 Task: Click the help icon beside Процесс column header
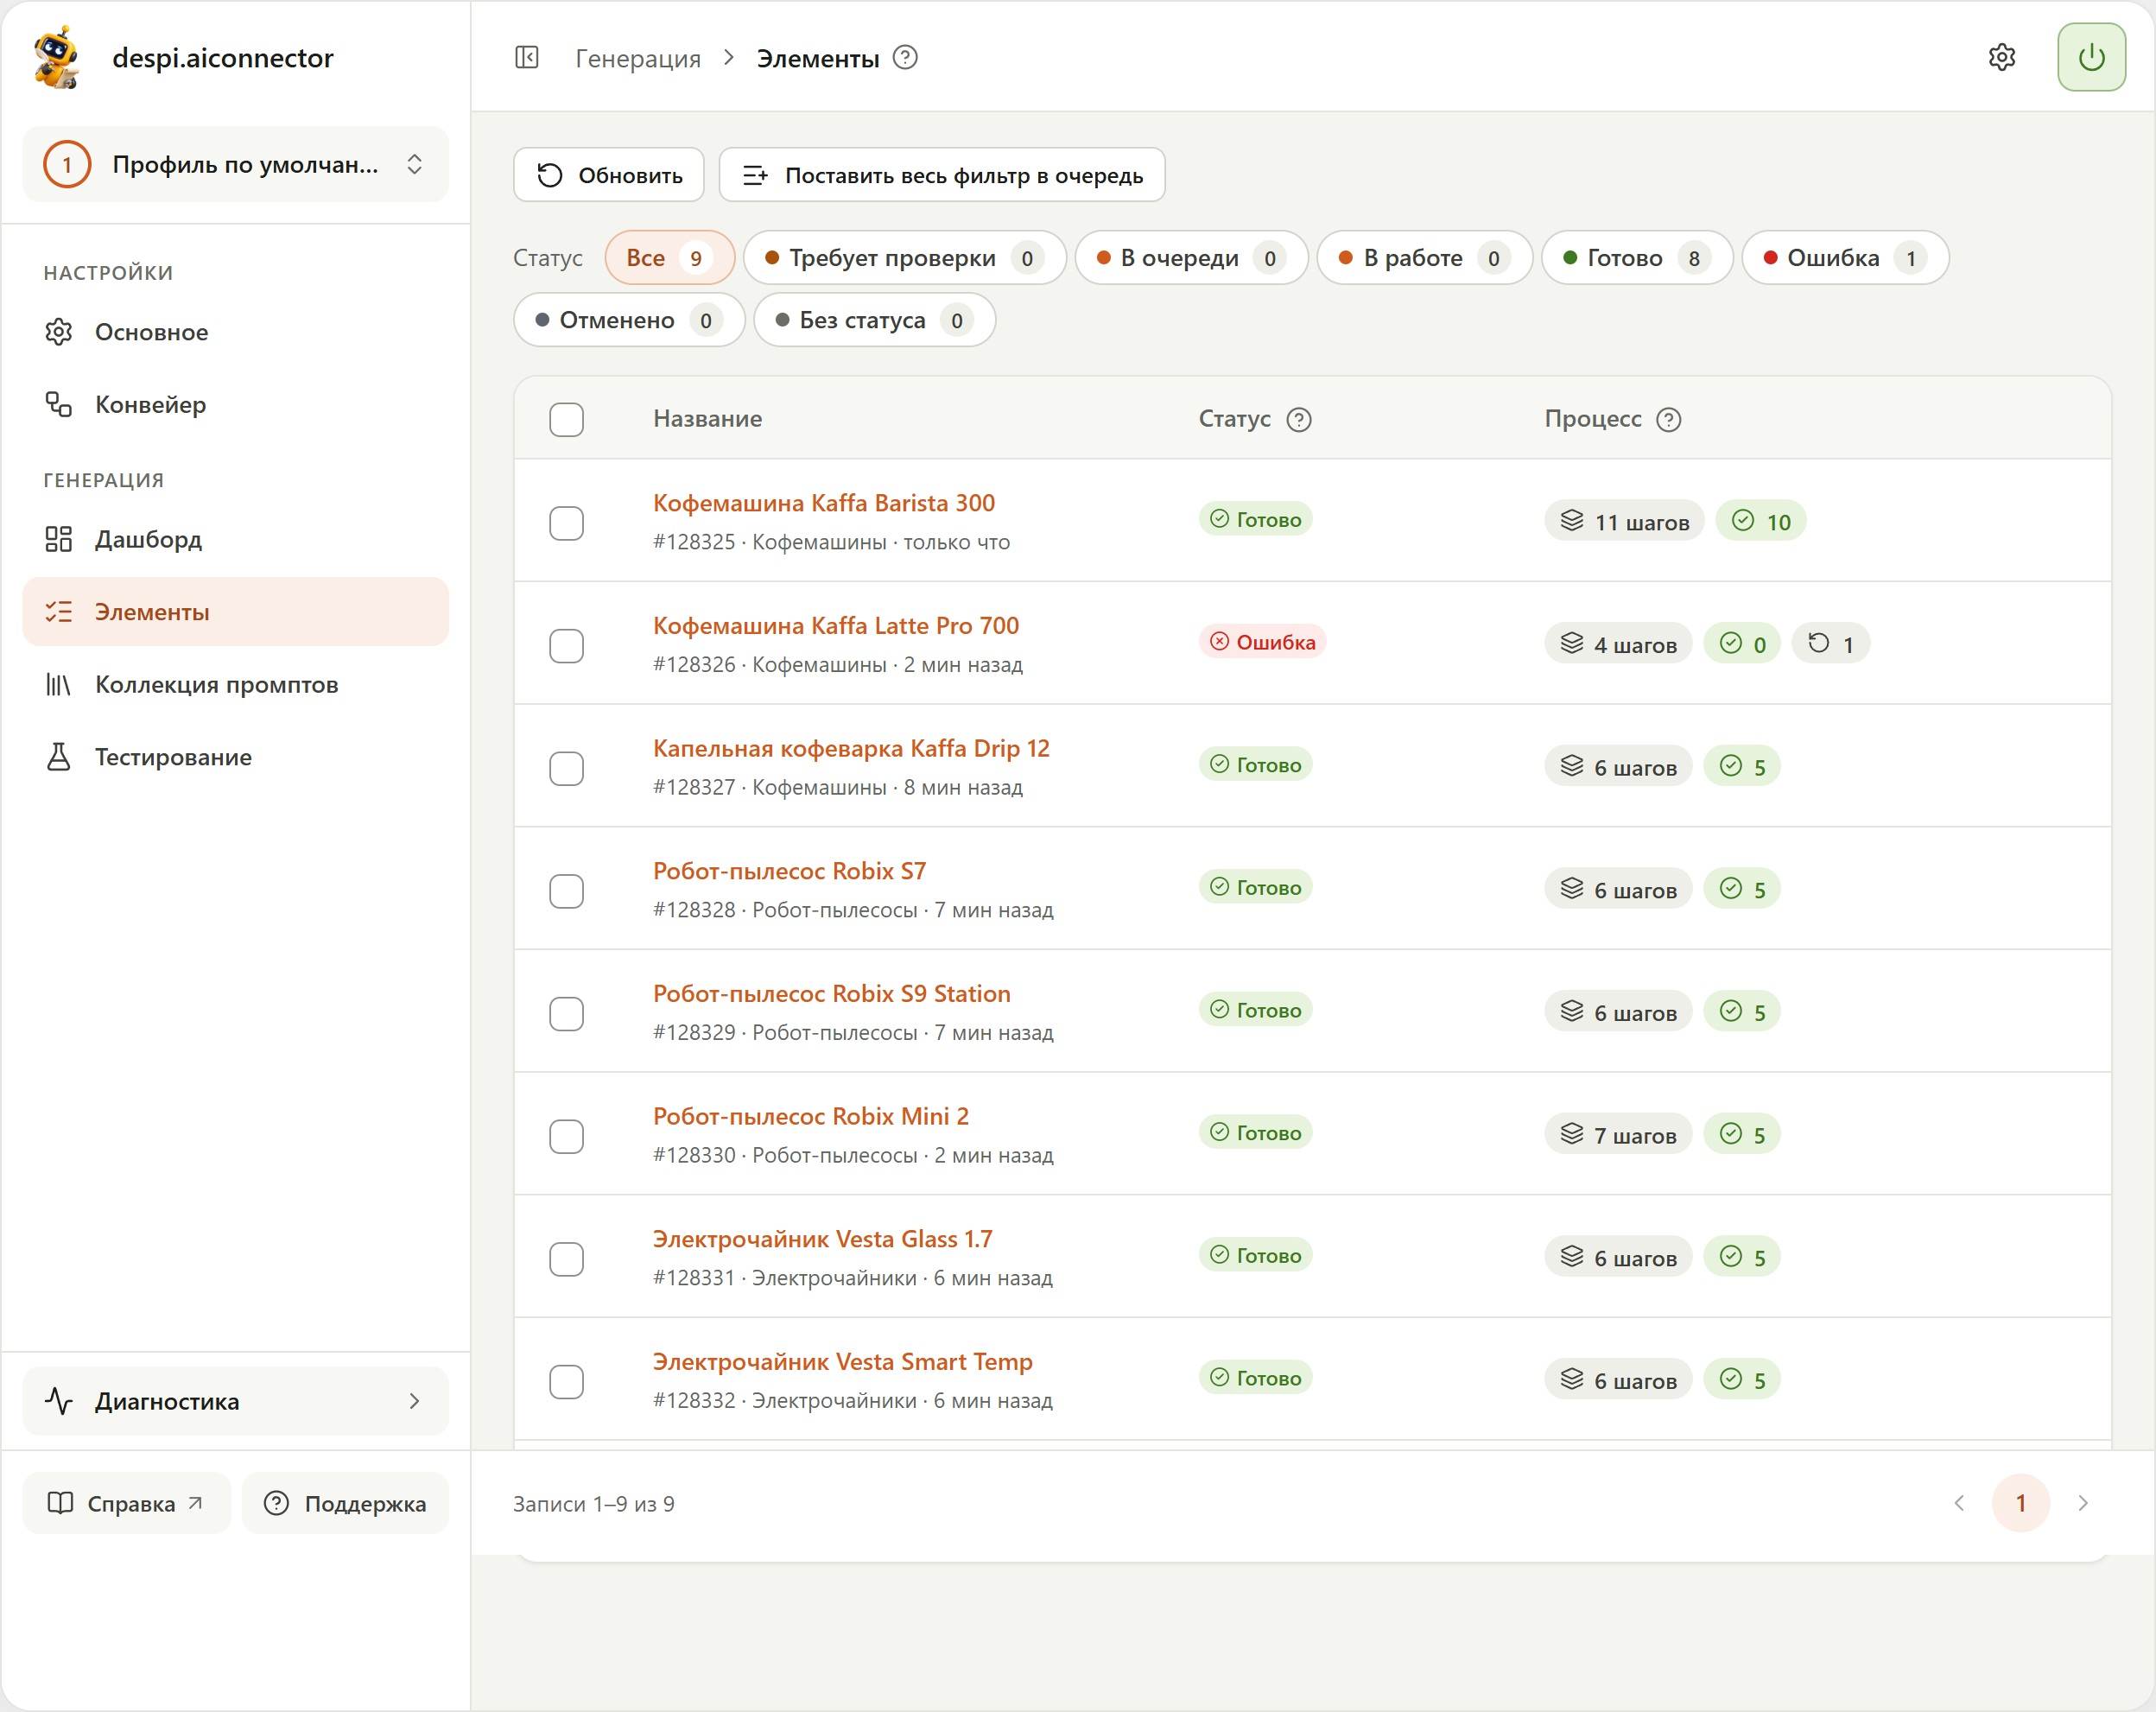1668,420
